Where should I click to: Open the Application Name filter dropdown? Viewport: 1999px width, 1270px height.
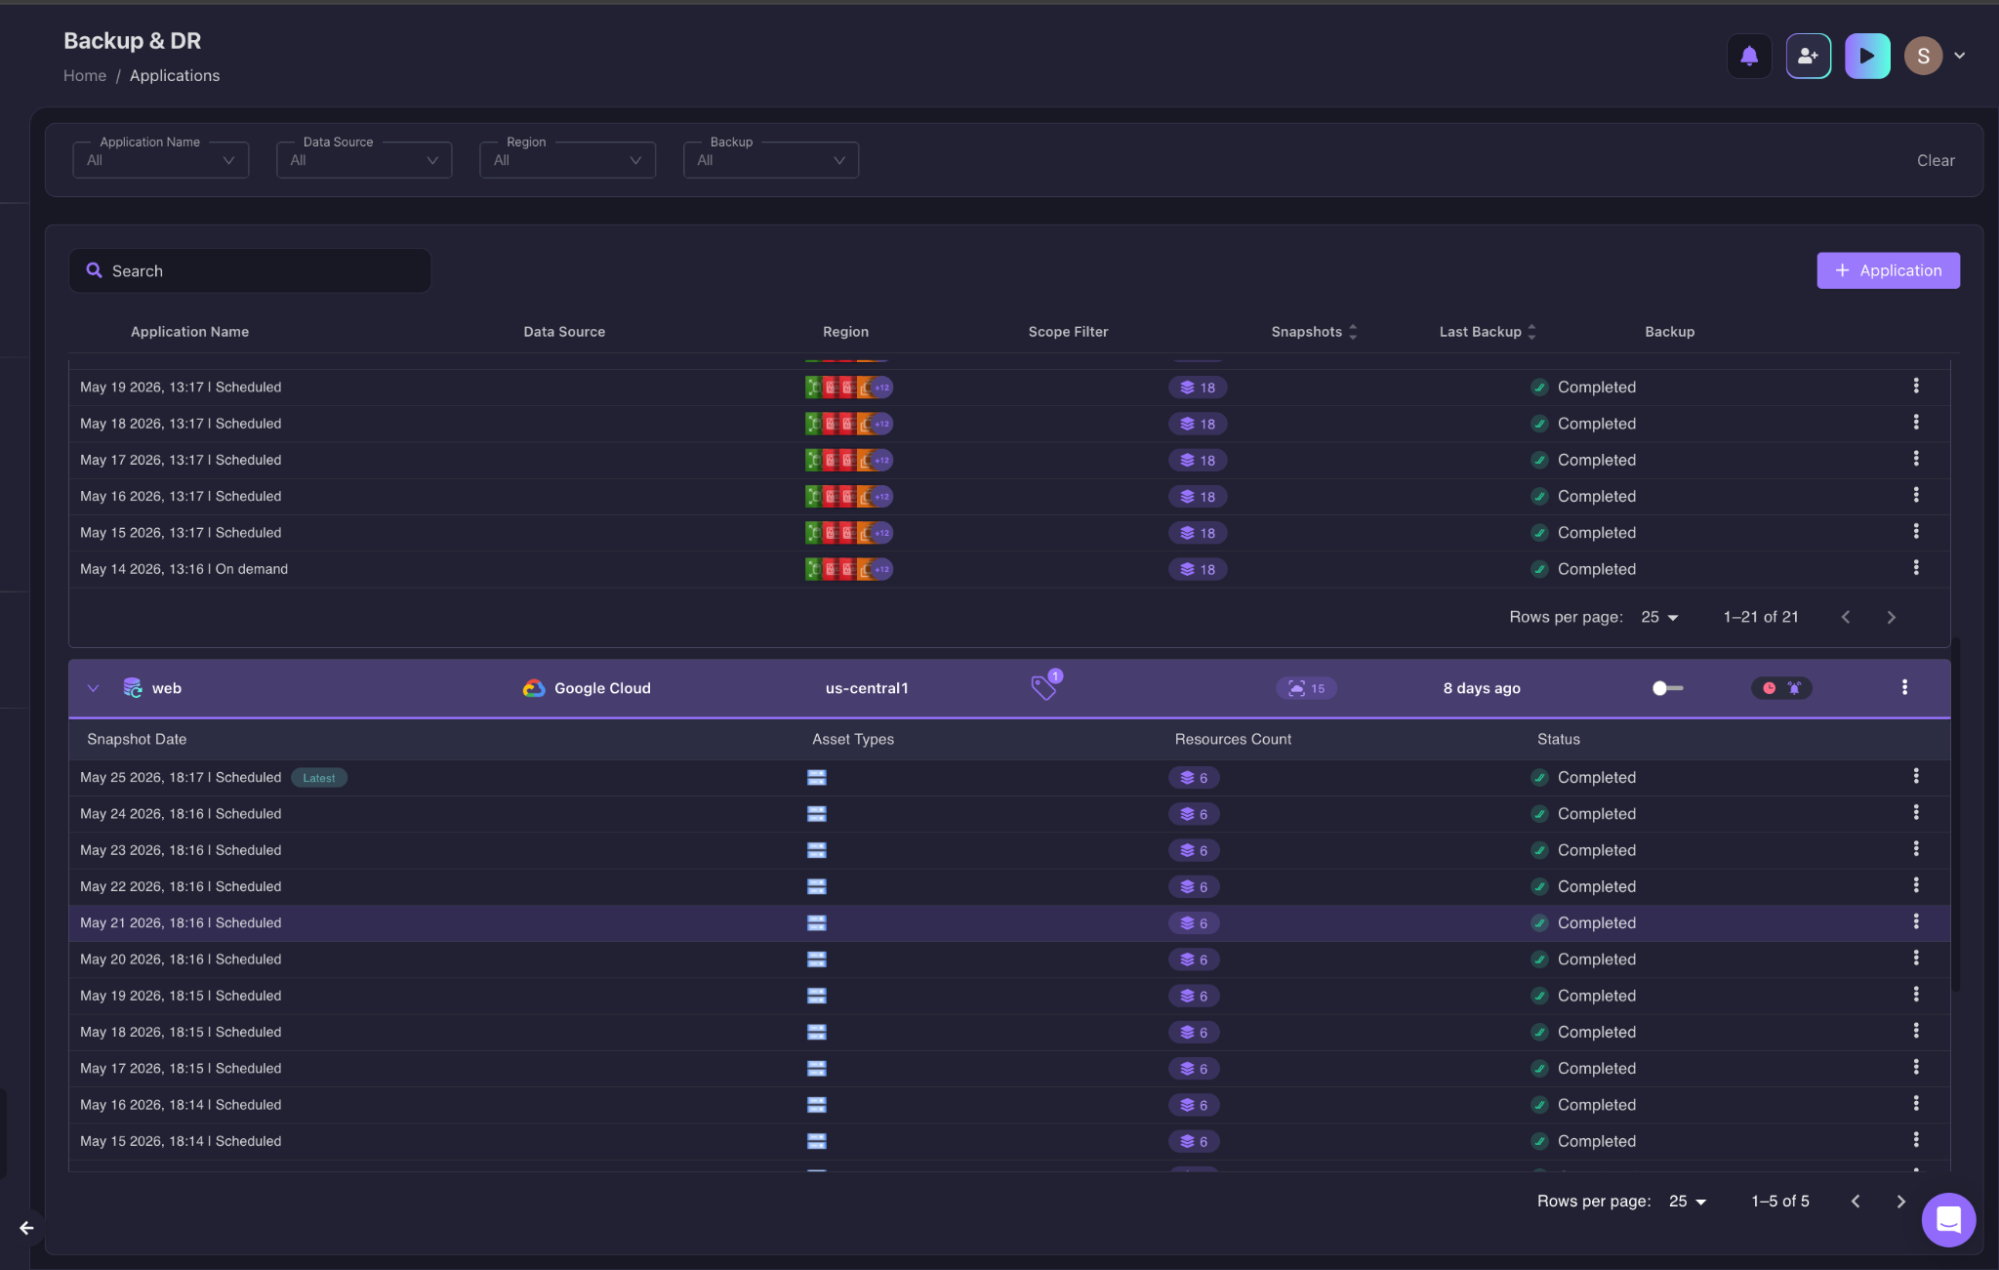point(161,160)
